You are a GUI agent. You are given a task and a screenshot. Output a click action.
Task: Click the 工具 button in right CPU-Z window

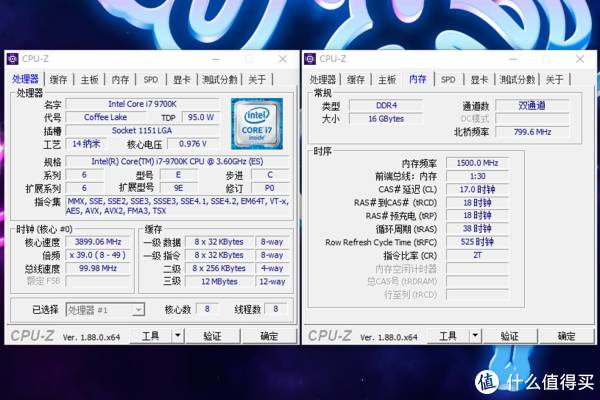448,336
